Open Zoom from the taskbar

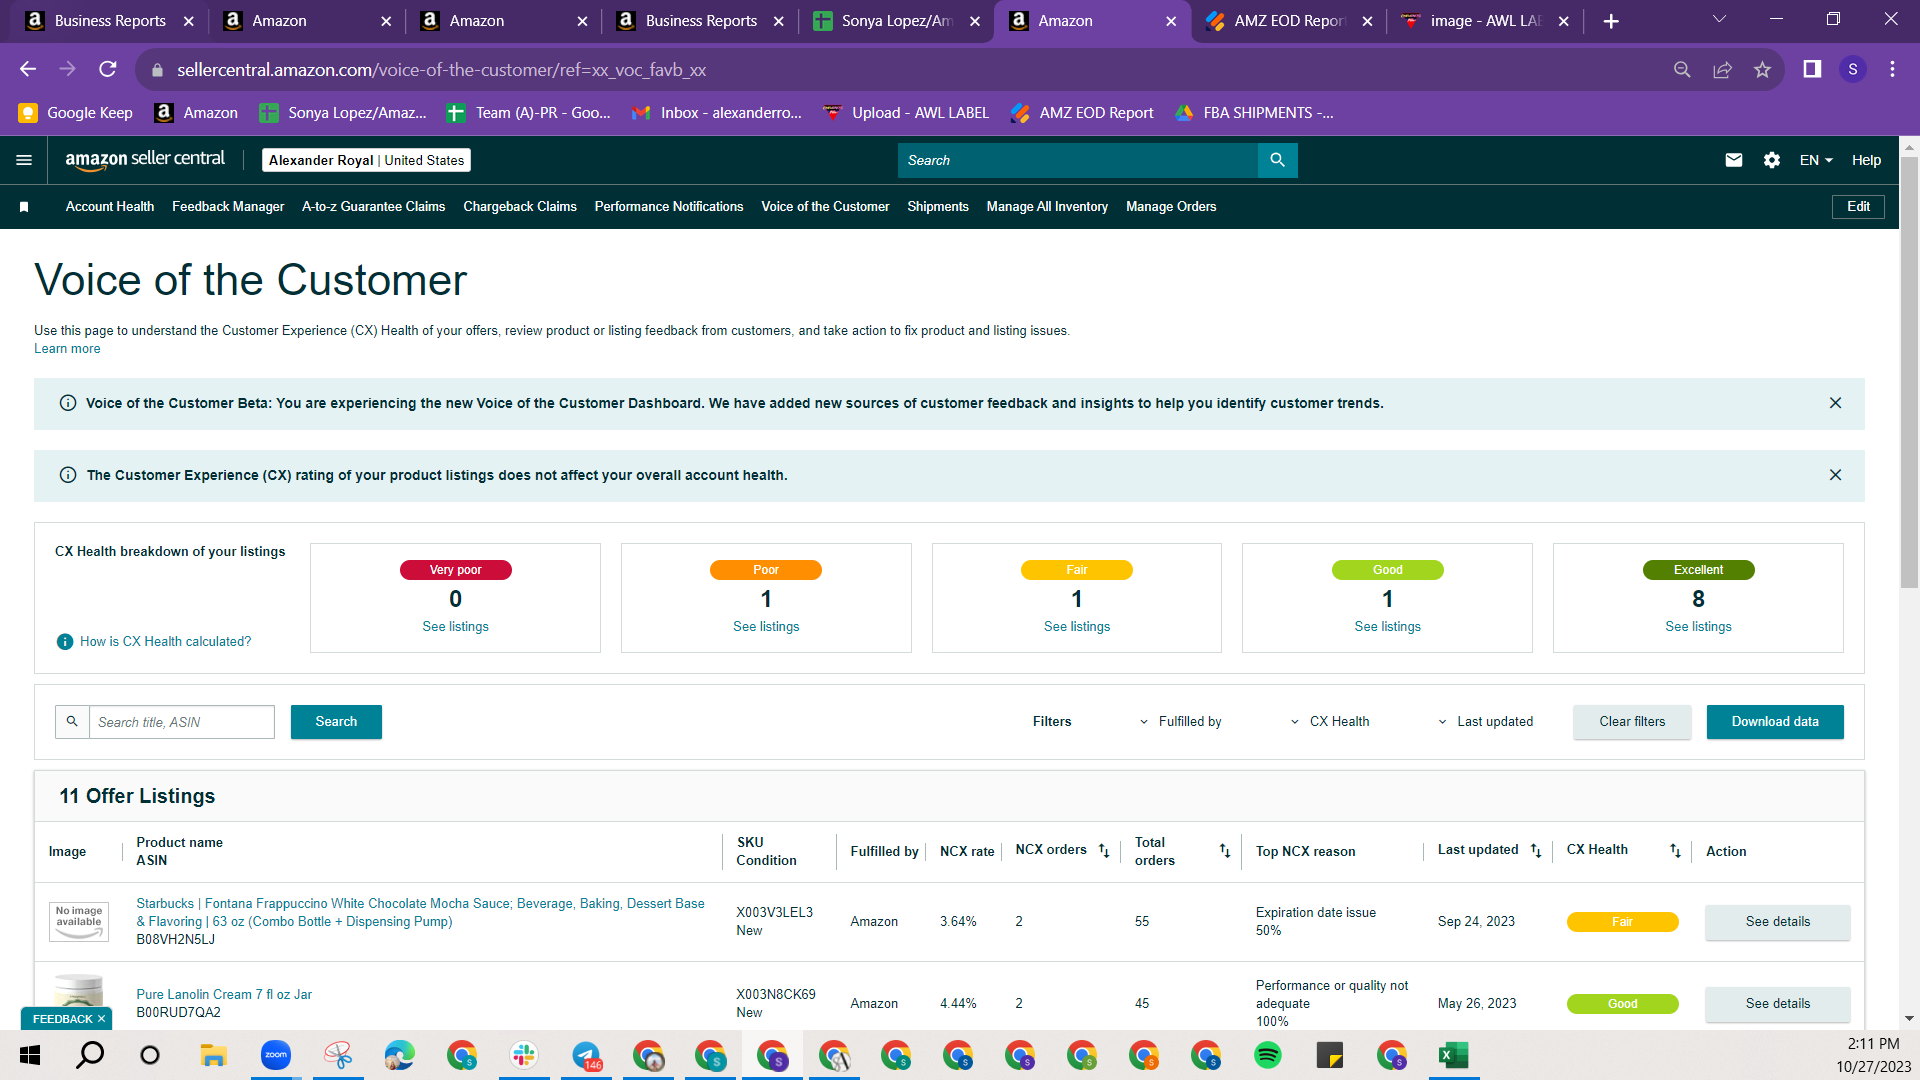[276, 1055]
